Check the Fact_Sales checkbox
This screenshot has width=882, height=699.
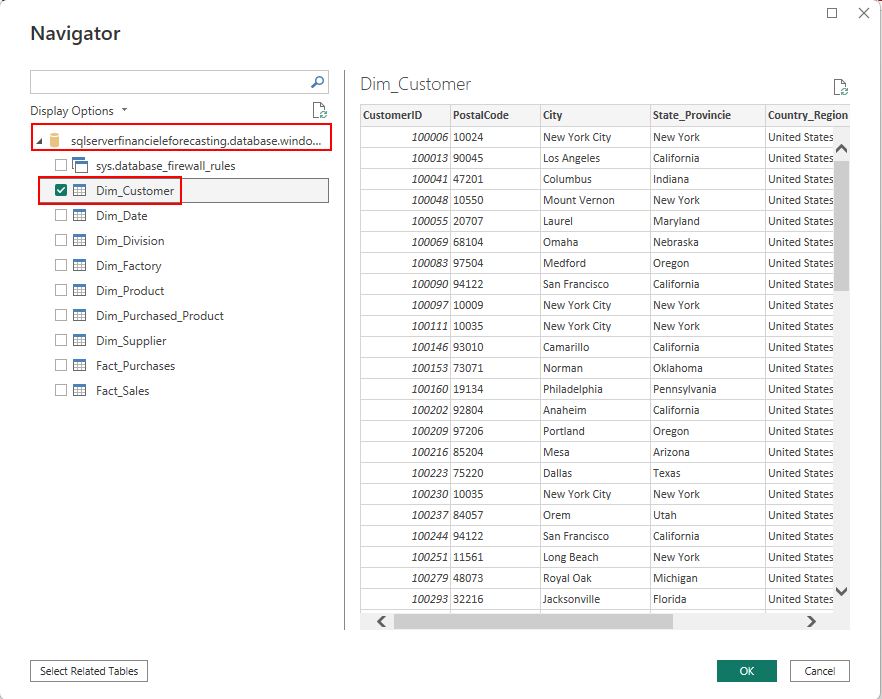click(x=61, y=390)
